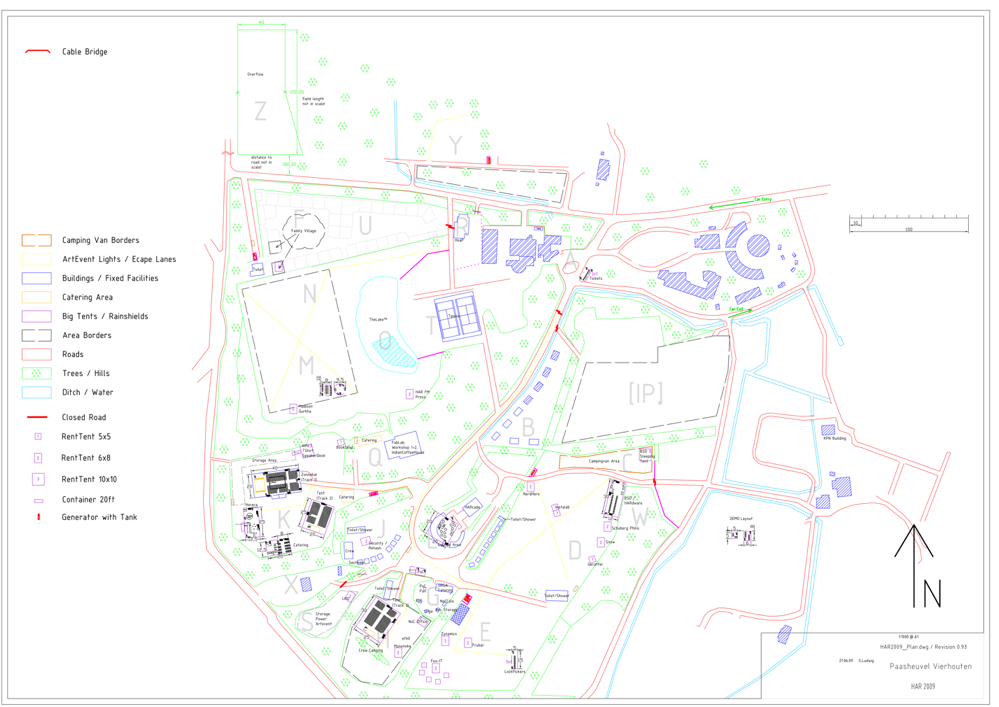Click the Campingvan Area label
Viewport: 999px width, 707px height.
[x=604, y=461]
